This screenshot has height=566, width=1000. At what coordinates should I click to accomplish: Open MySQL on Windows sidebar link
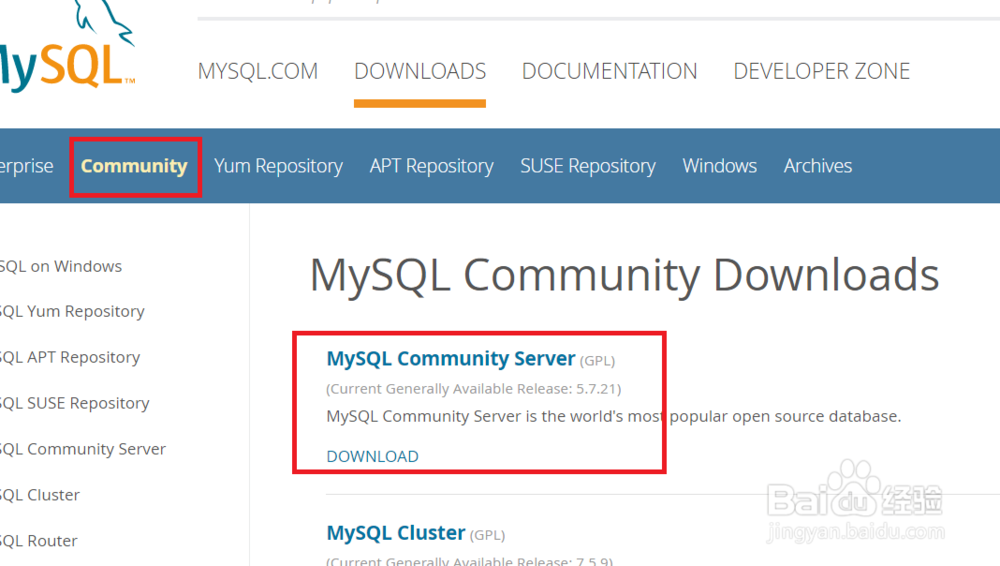pos(61,266)
